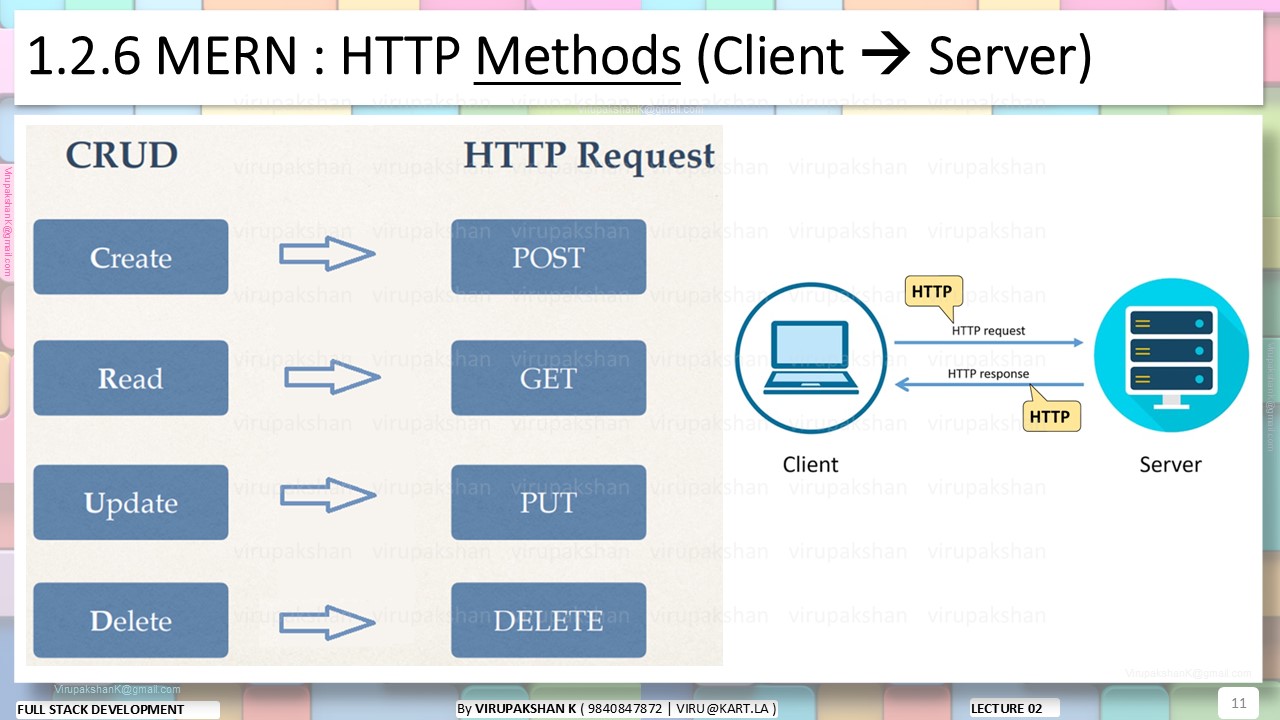Click the Create CRUD box

(131, 257)
